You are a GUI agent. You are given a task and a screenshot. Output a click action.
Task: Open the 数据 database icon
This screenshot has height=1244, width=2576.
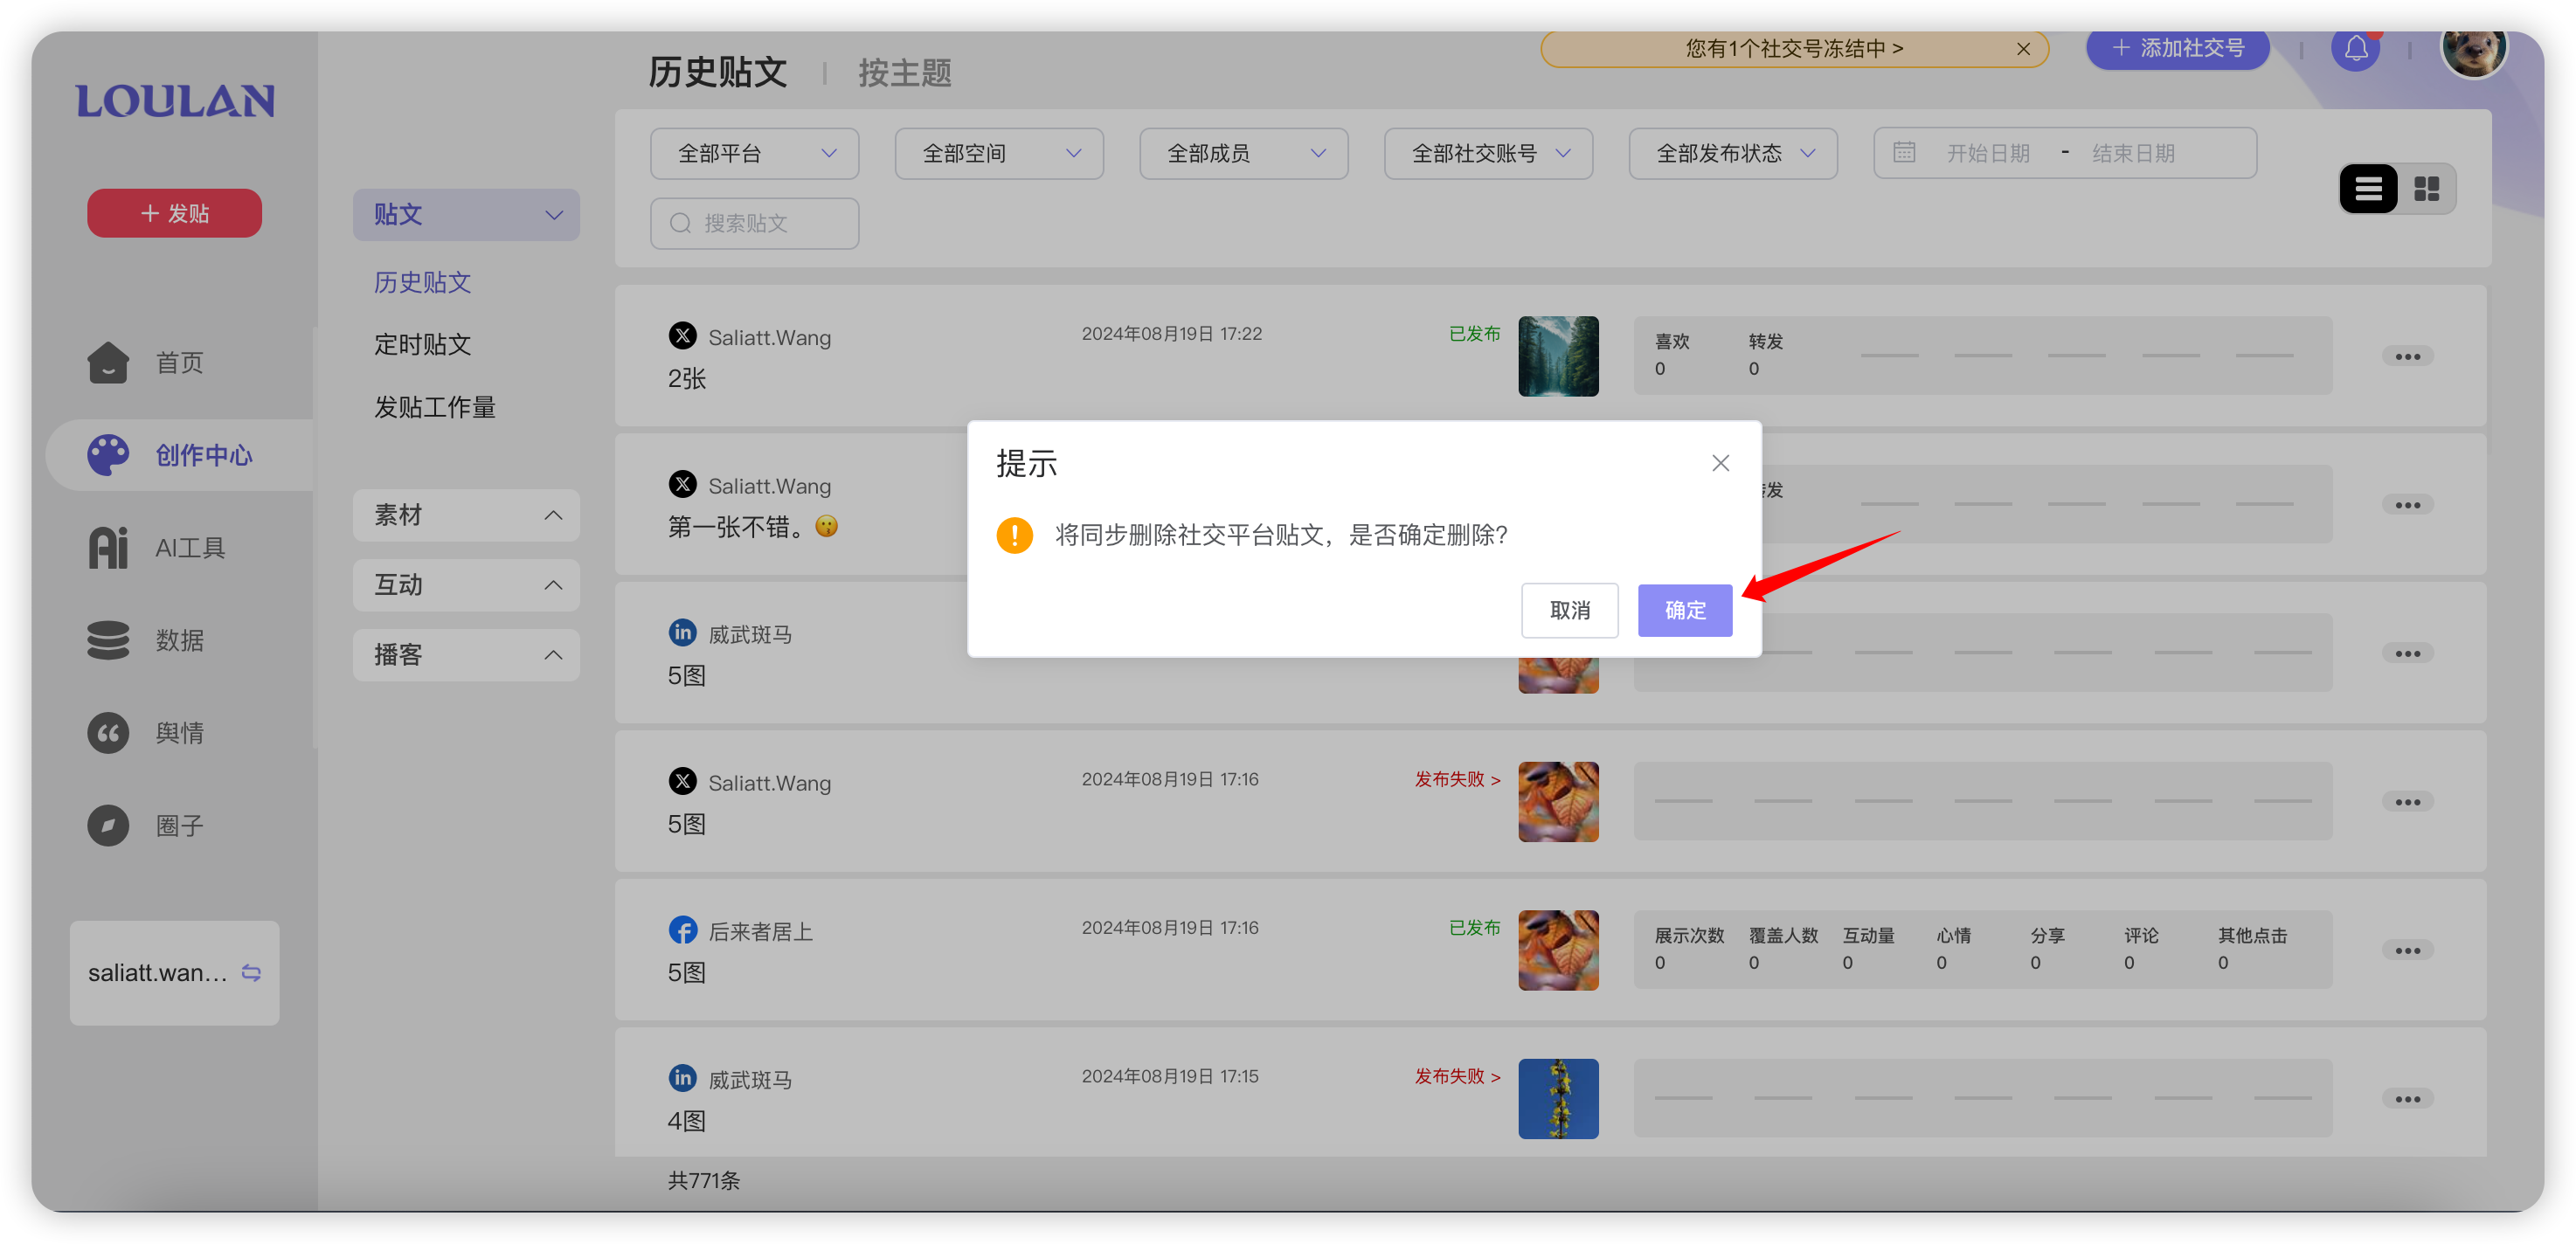click(108, 640)
